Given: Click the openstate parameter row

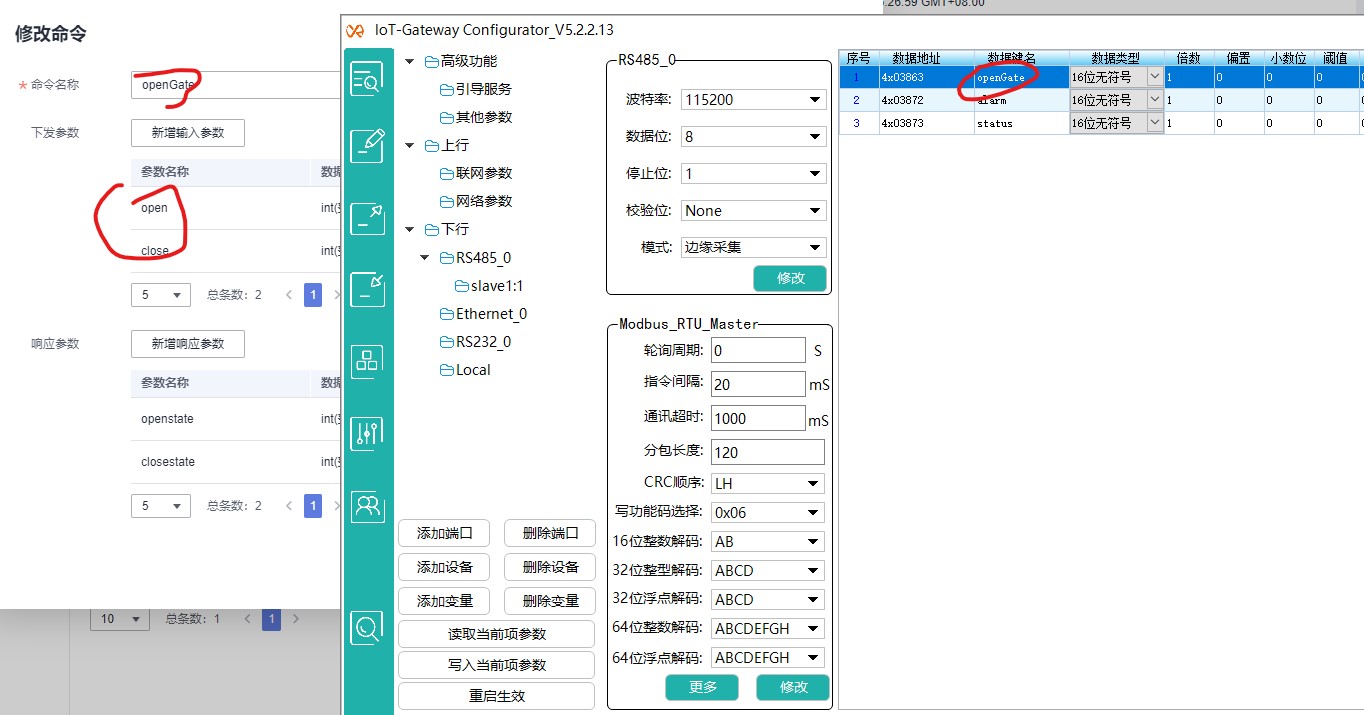Looking at the screenshot, I should pos(236,419).
